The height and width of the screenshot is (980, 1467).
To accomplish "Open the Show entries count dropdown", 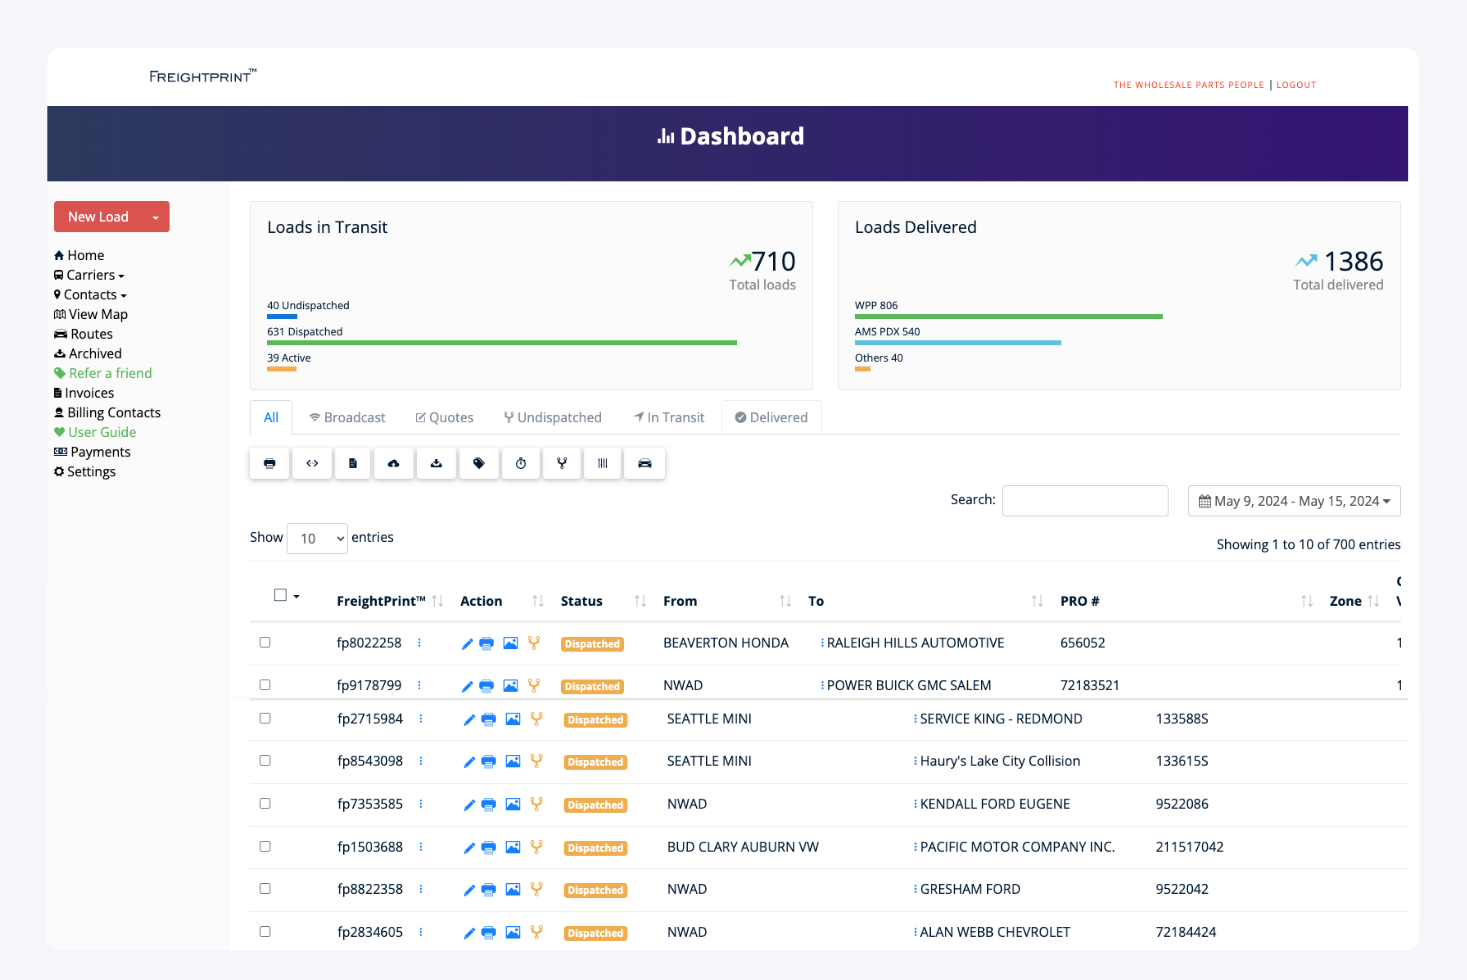I will (x=317, y=538).
